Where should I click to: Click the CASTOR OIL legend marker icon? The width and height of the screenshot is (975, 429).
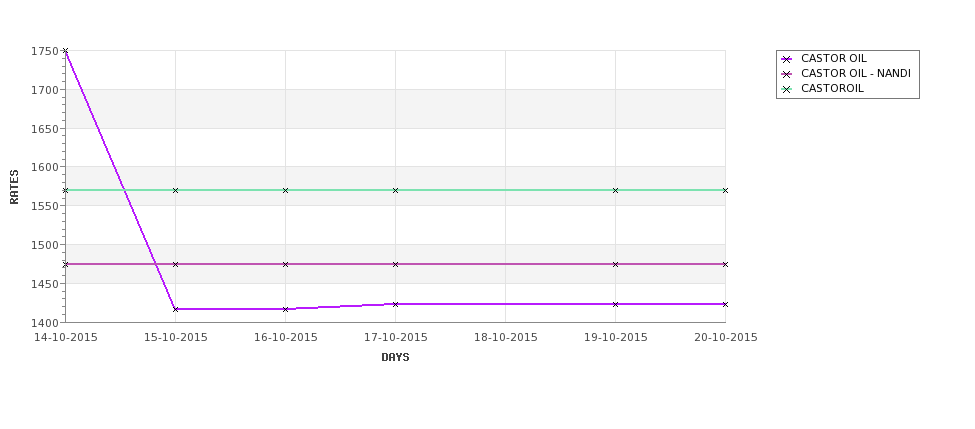tap(787, 59)
